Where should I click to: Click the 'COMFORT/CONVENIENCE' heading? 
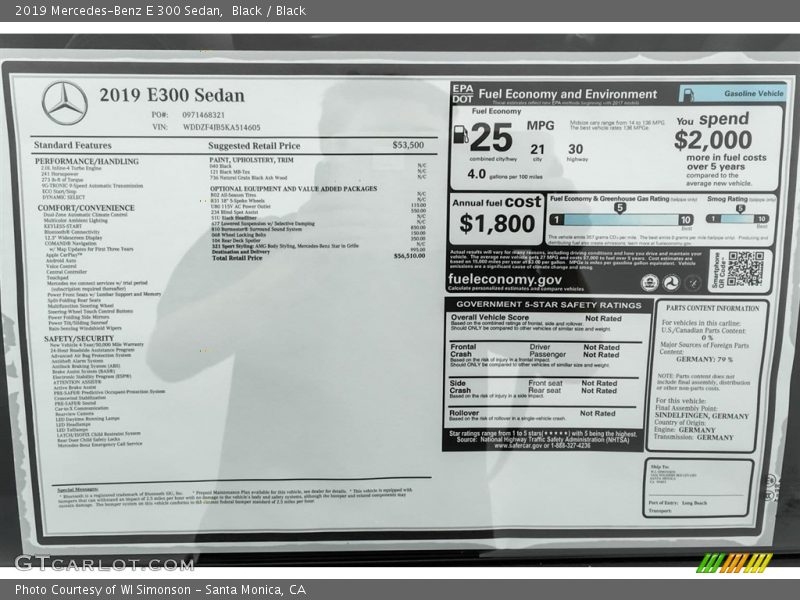pyautogui.click(x=86, y=208)
